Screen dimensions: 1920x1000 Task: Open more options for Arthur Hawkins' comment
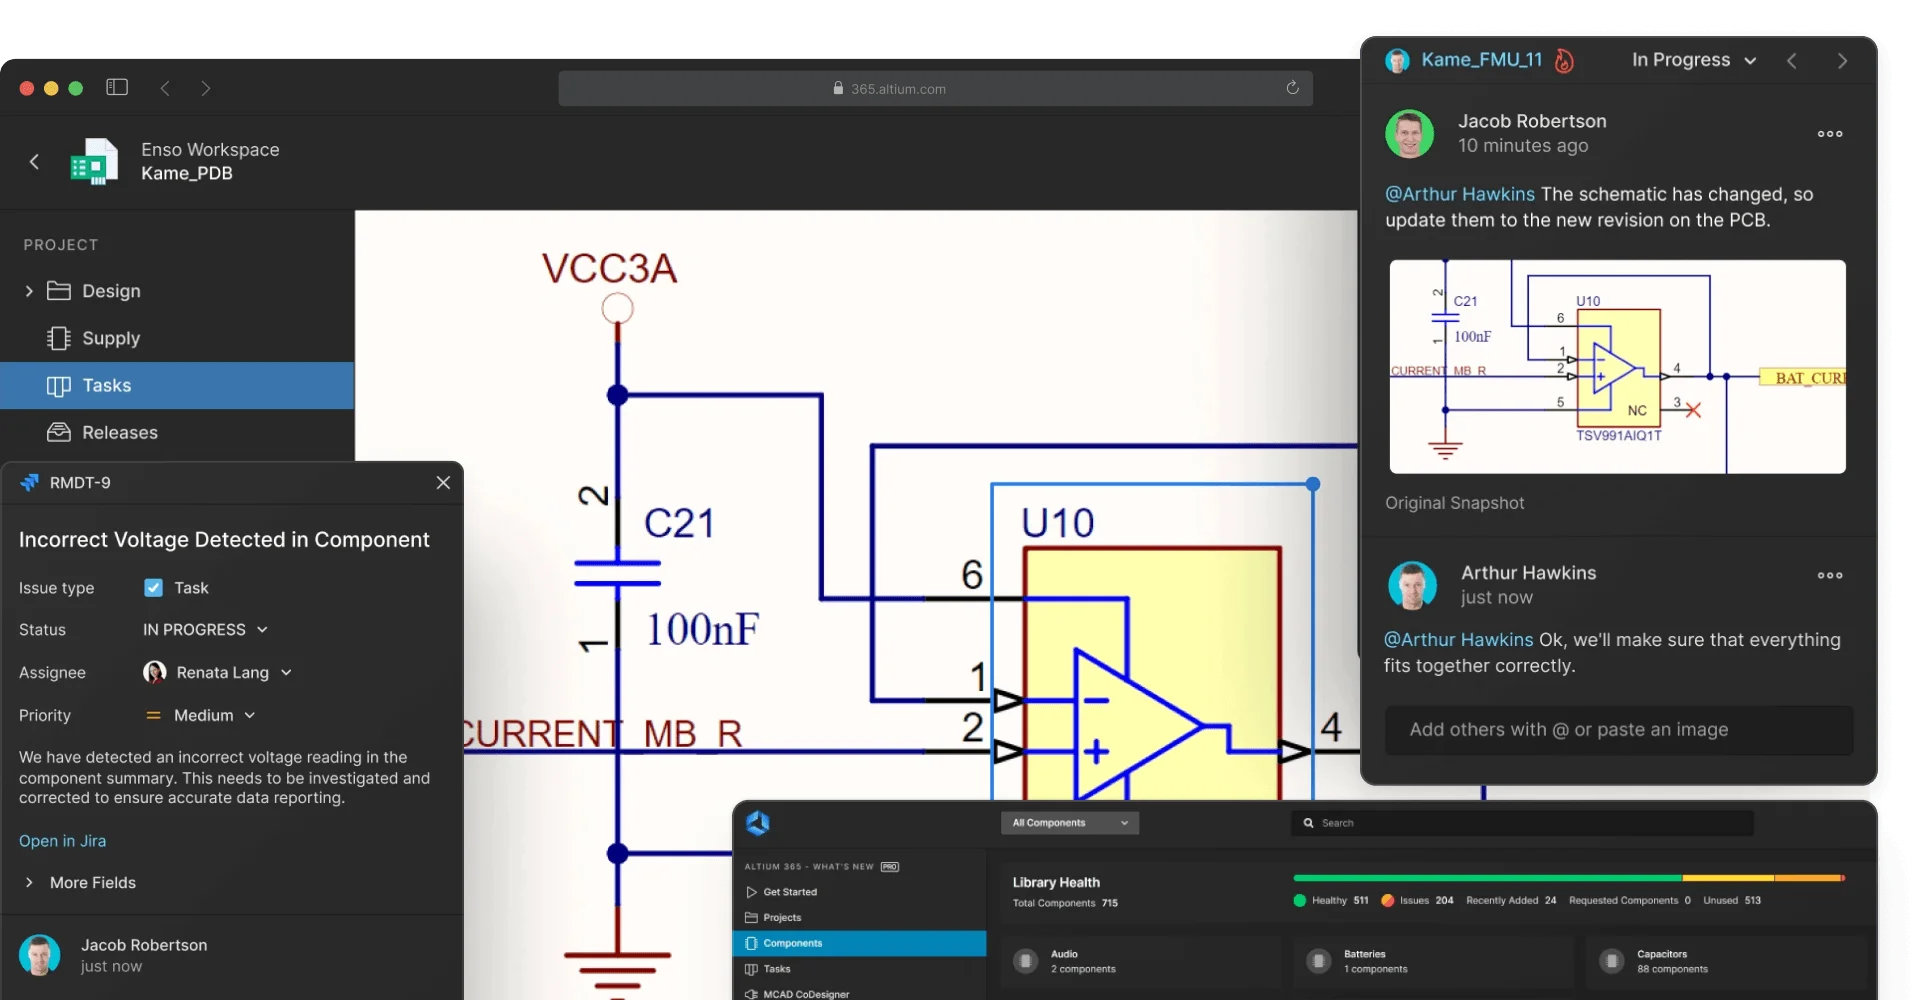click(x=1830, y=575)
